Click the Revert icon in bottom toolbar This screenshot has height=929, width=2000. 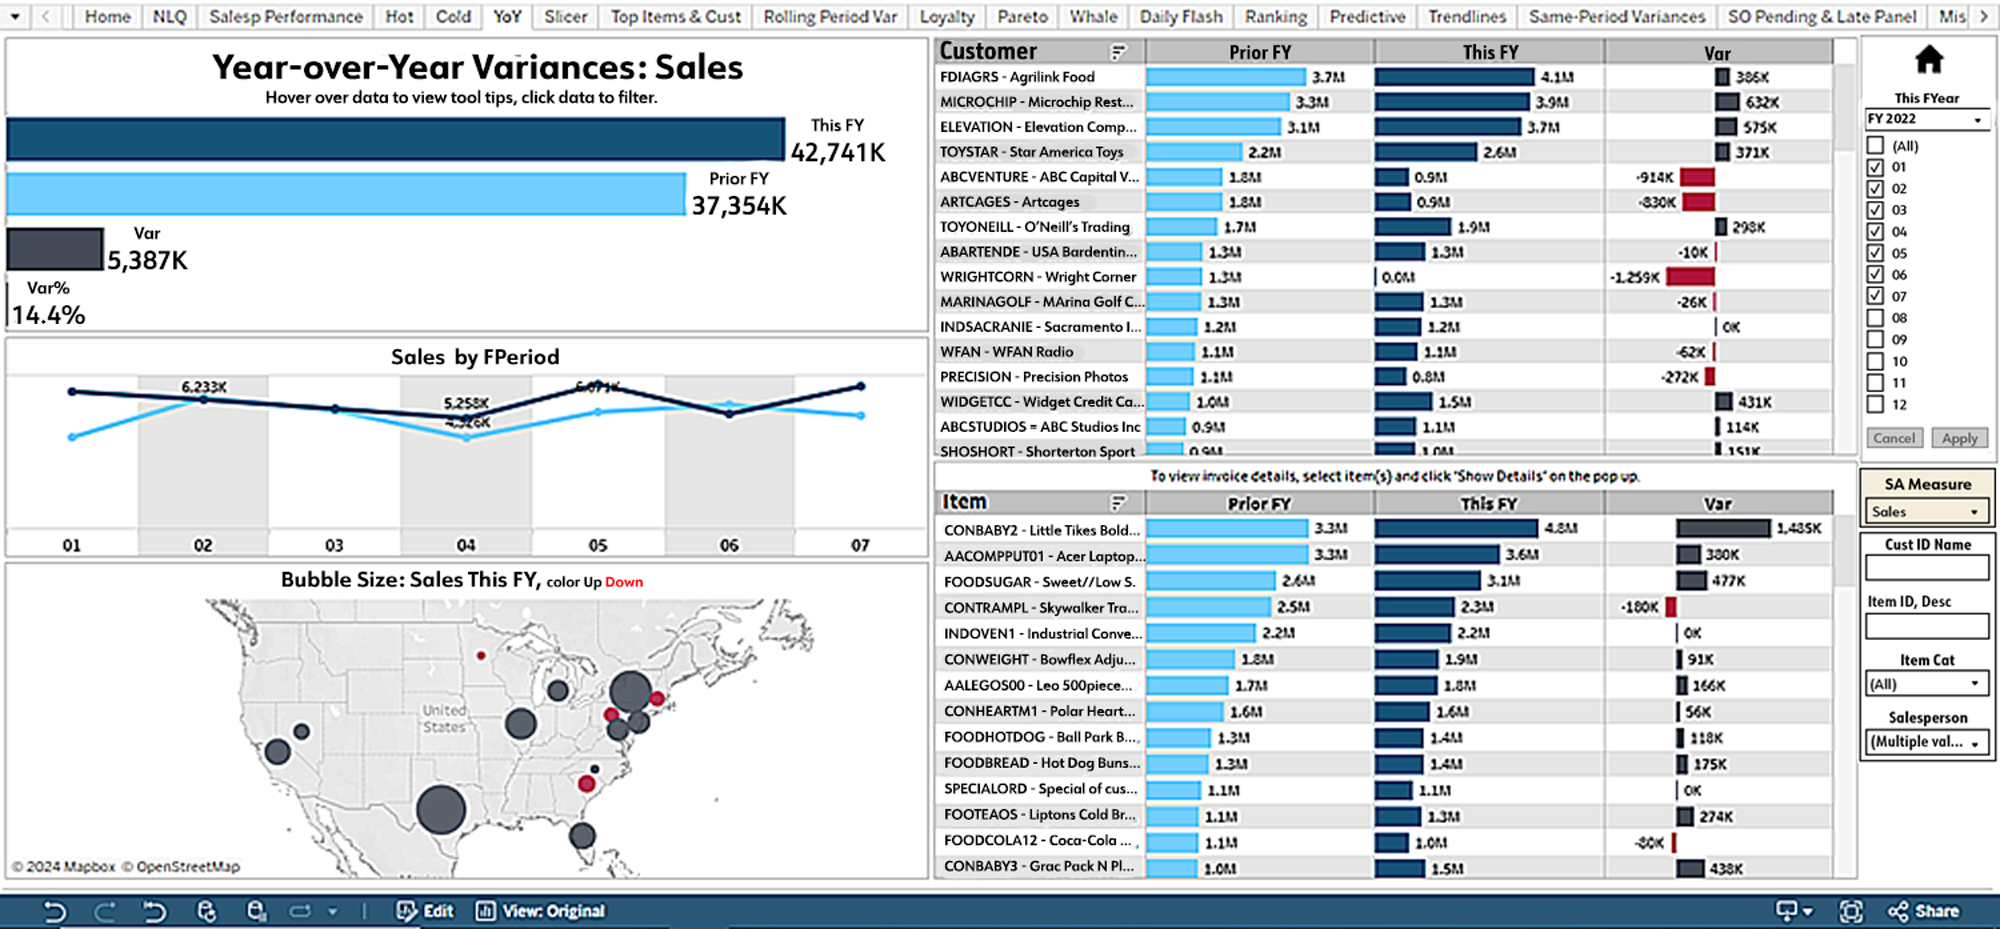(154, 911)
